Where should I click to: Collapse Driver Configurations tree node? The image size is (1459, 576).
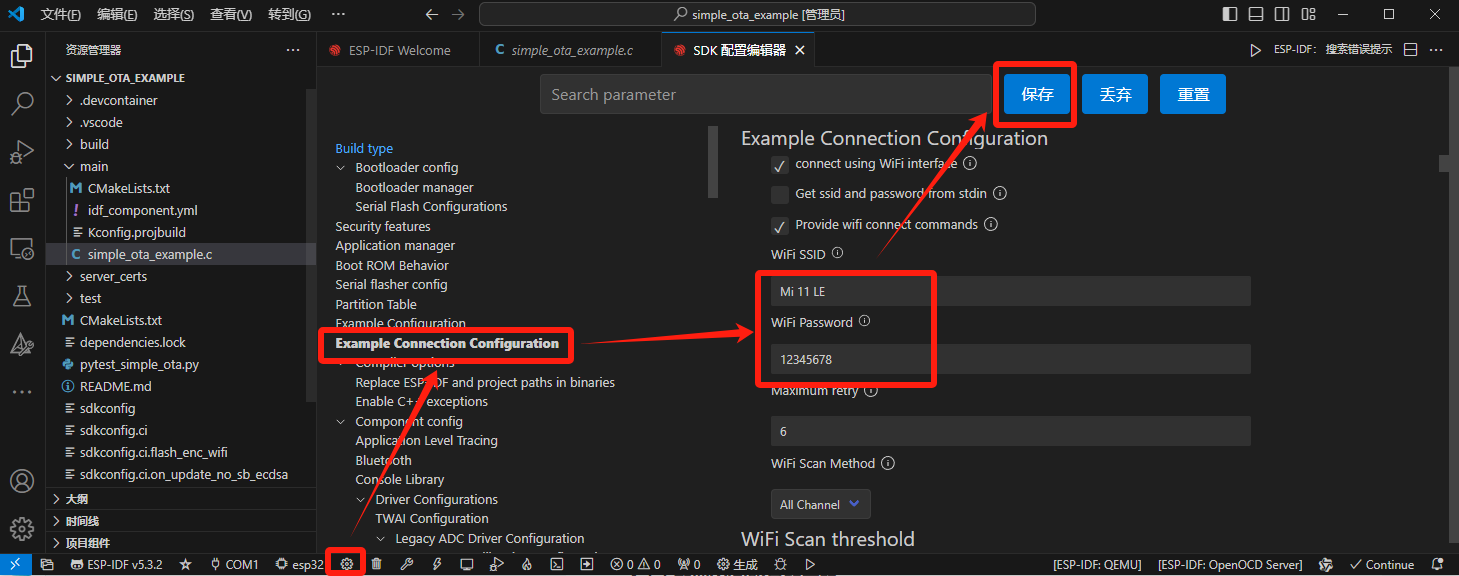(x=361, y=500)
